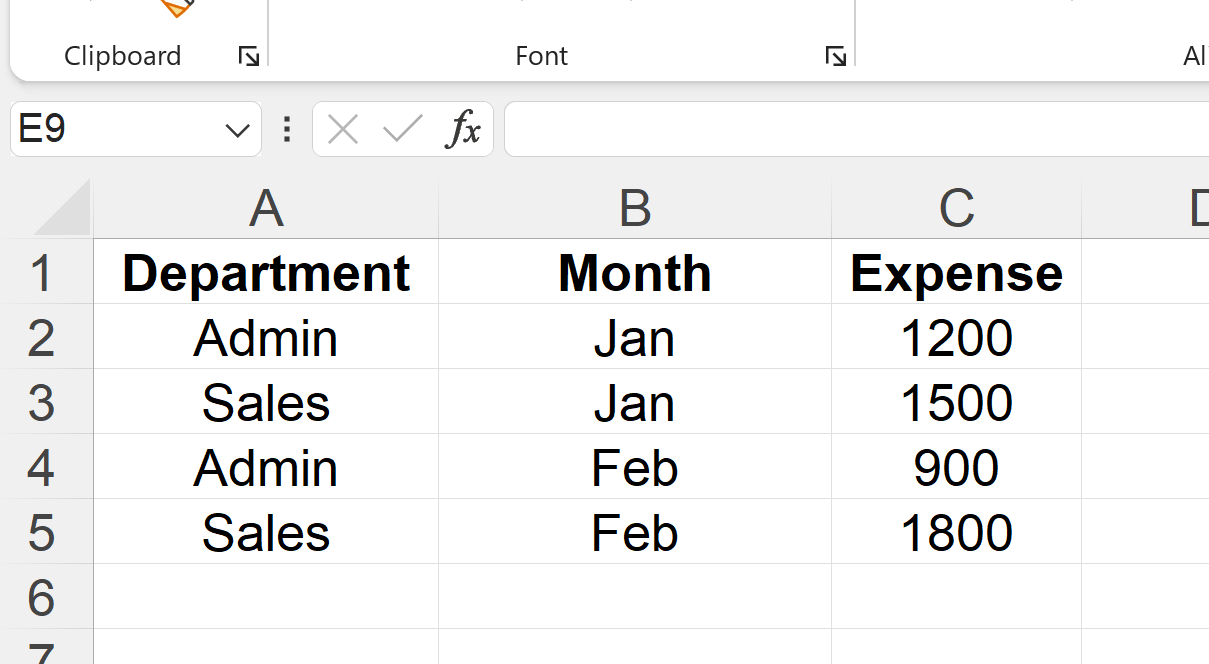The height and width of the screenshot is (664, 1209).
Task: Select the cell containing 900
Action: 956,467
